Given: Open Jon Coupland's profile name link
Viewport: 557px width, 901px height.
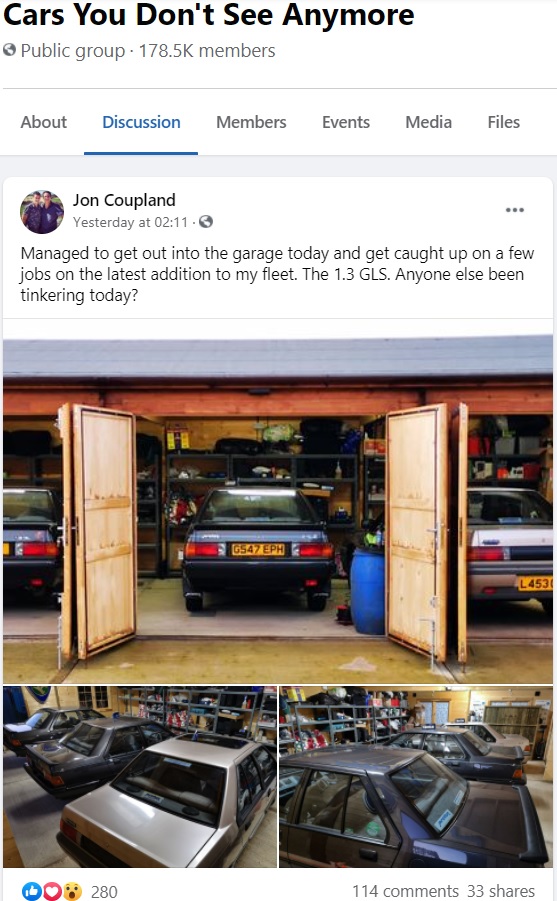Looking at the screenshot, I should [x=124, y=200].
